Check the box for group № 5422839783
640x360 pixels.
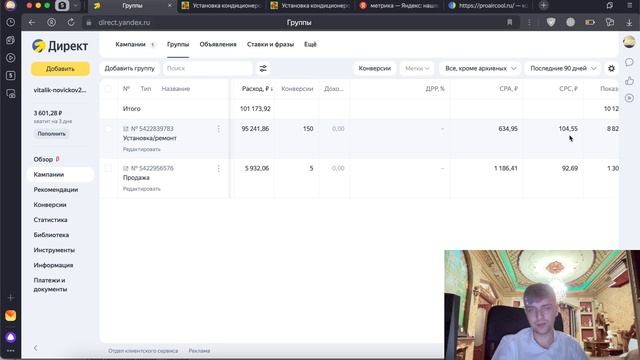(x=108, y=129)
